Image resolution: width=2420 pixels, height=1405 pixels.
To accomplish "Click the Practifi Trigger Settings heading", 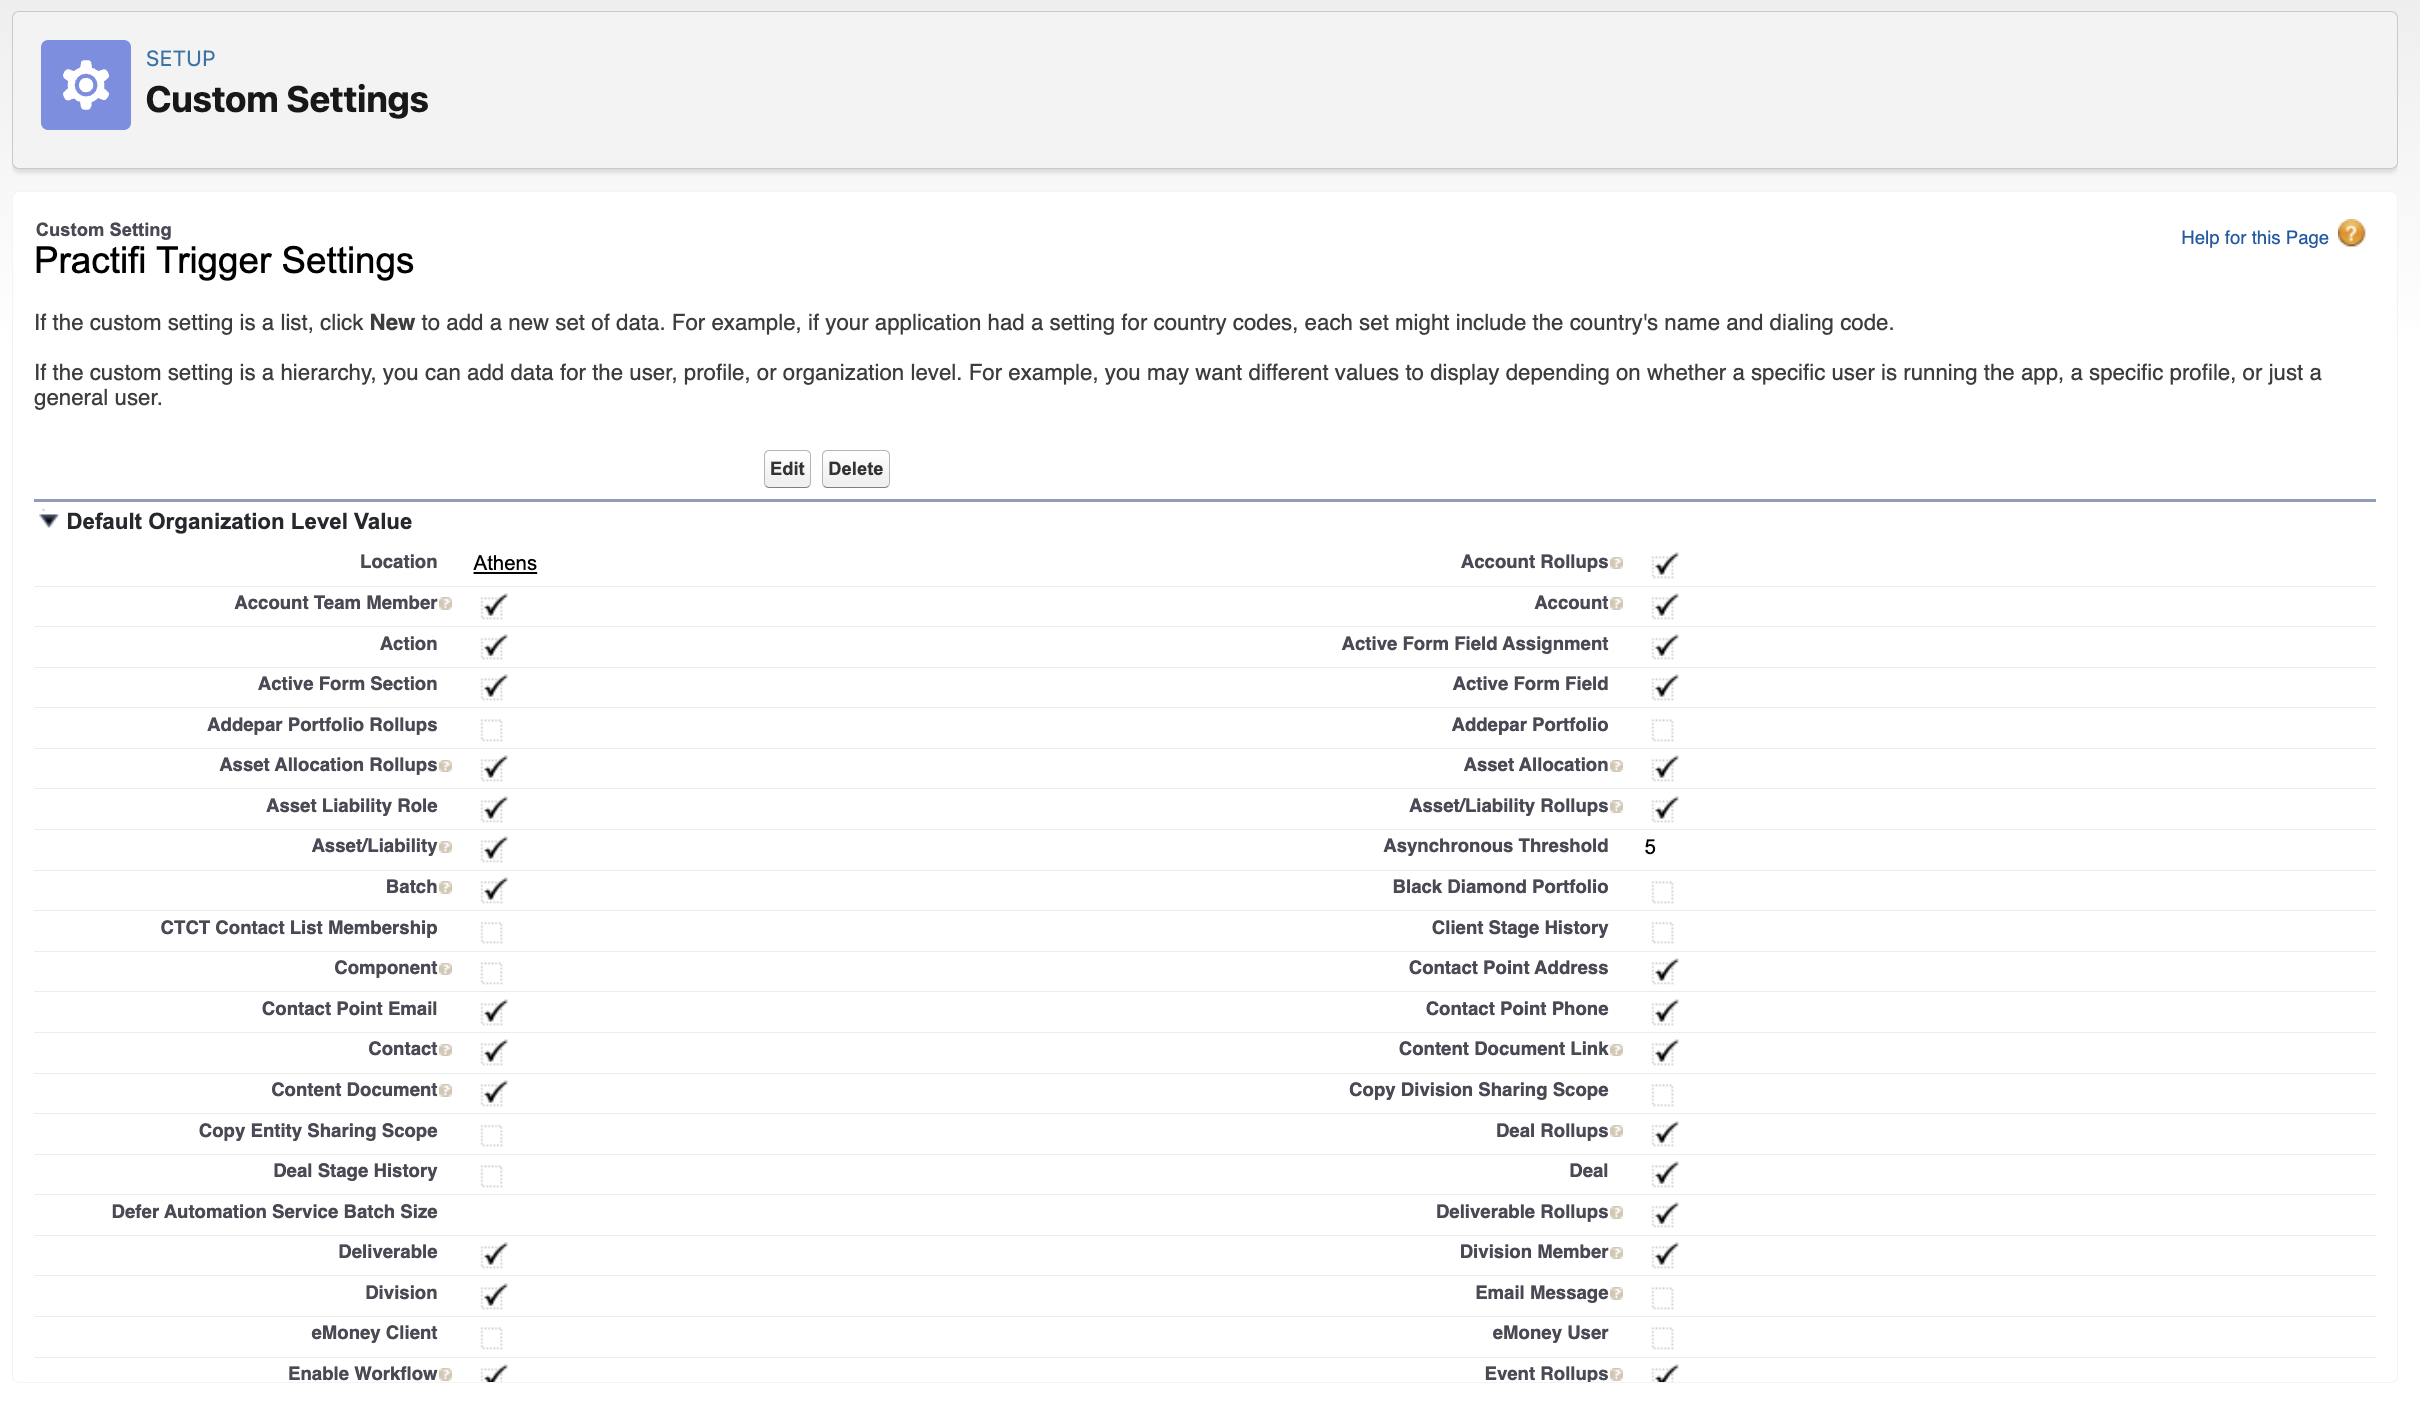I will tap(224, 261).
